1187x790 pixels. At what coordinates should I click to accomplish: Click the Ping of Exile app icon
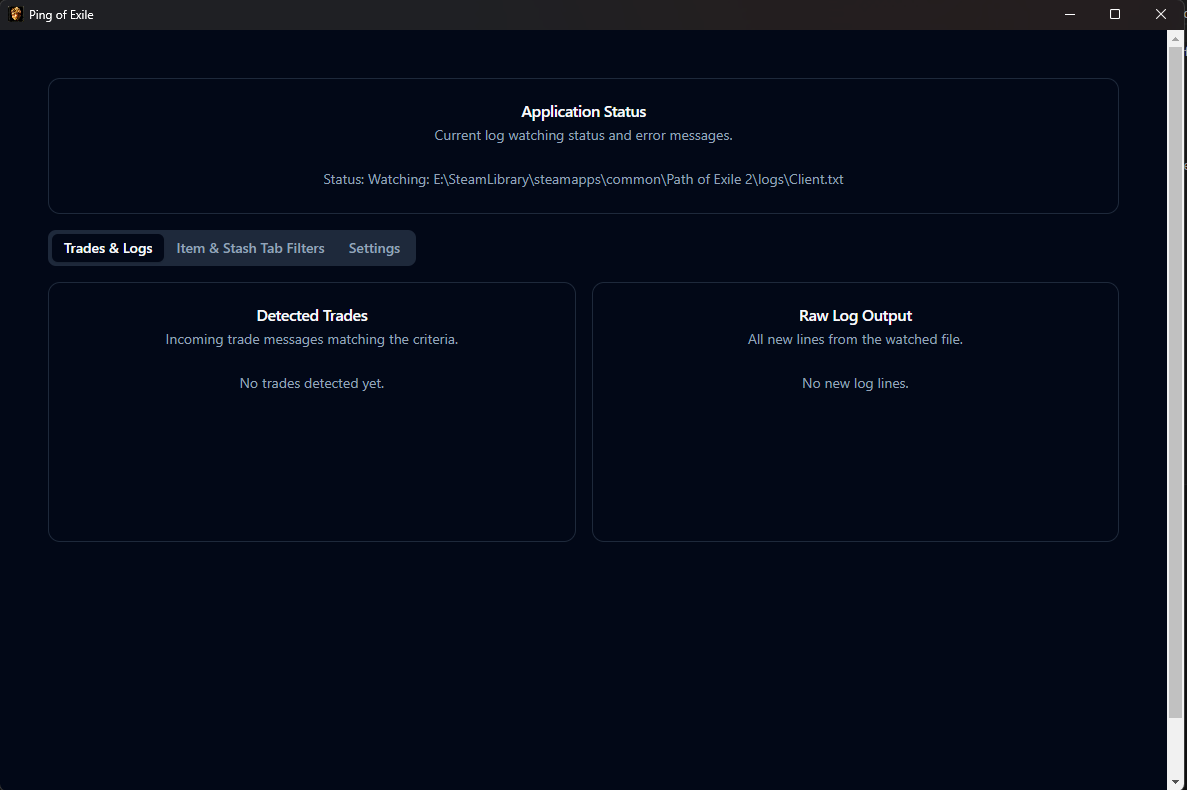15,15
